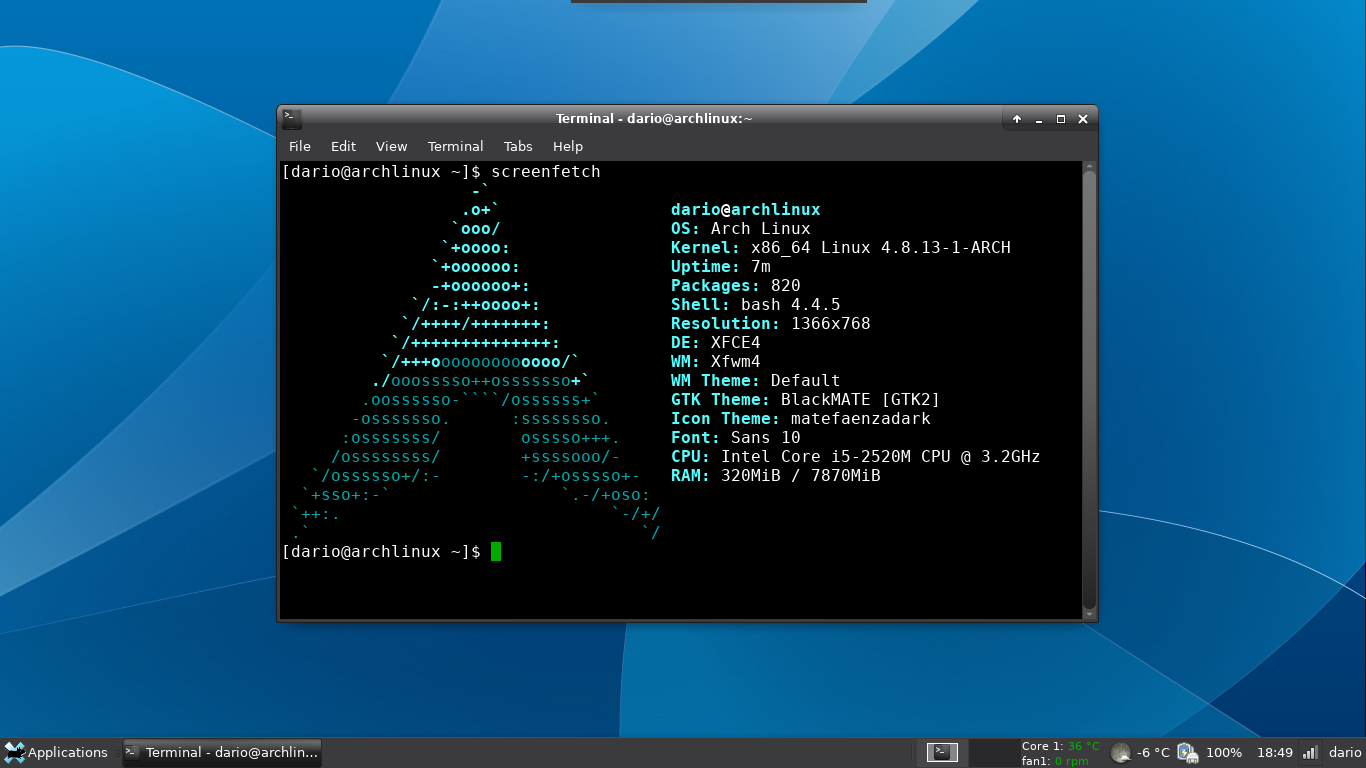Select the Terminal taskbar window button
This screenshot has height=768, width=1366.
222,752
